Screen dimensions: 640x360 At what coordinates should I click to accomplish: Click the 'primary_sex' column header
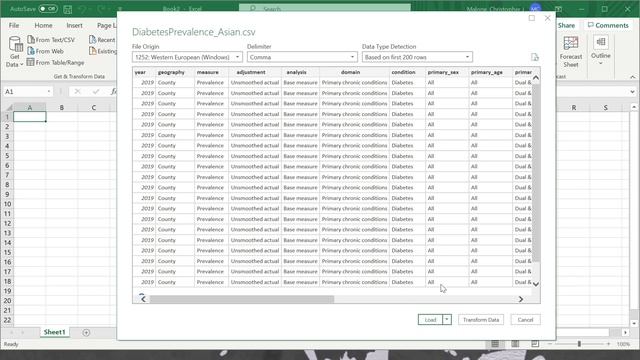click(447, 72)
